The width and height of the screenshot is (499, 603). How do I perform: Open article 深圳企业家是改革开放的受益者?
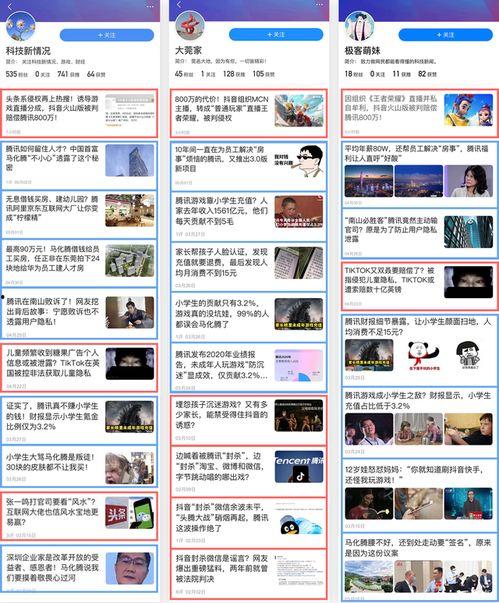(79, 568)
